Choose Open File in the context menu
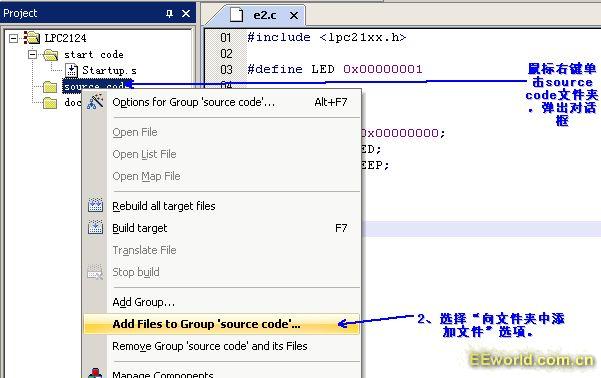The image size is (601, 378). pyautogui.click(x=222, y=132)
